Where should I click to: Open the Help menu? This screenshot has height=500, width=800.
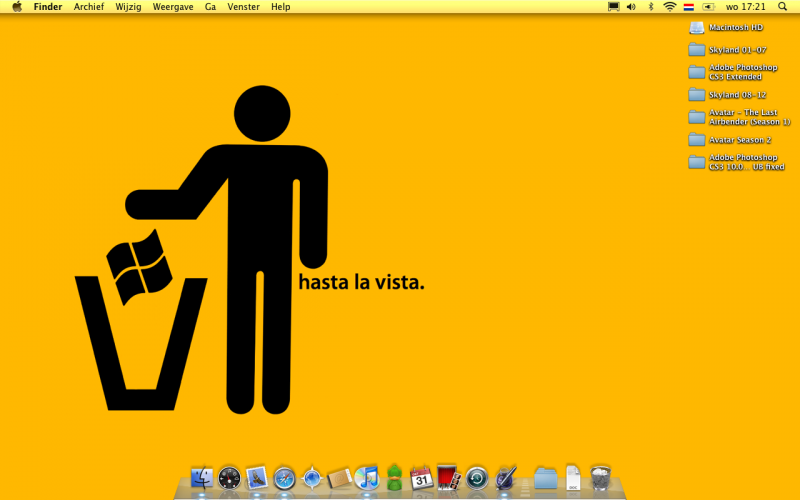click(x=281, y=7)
